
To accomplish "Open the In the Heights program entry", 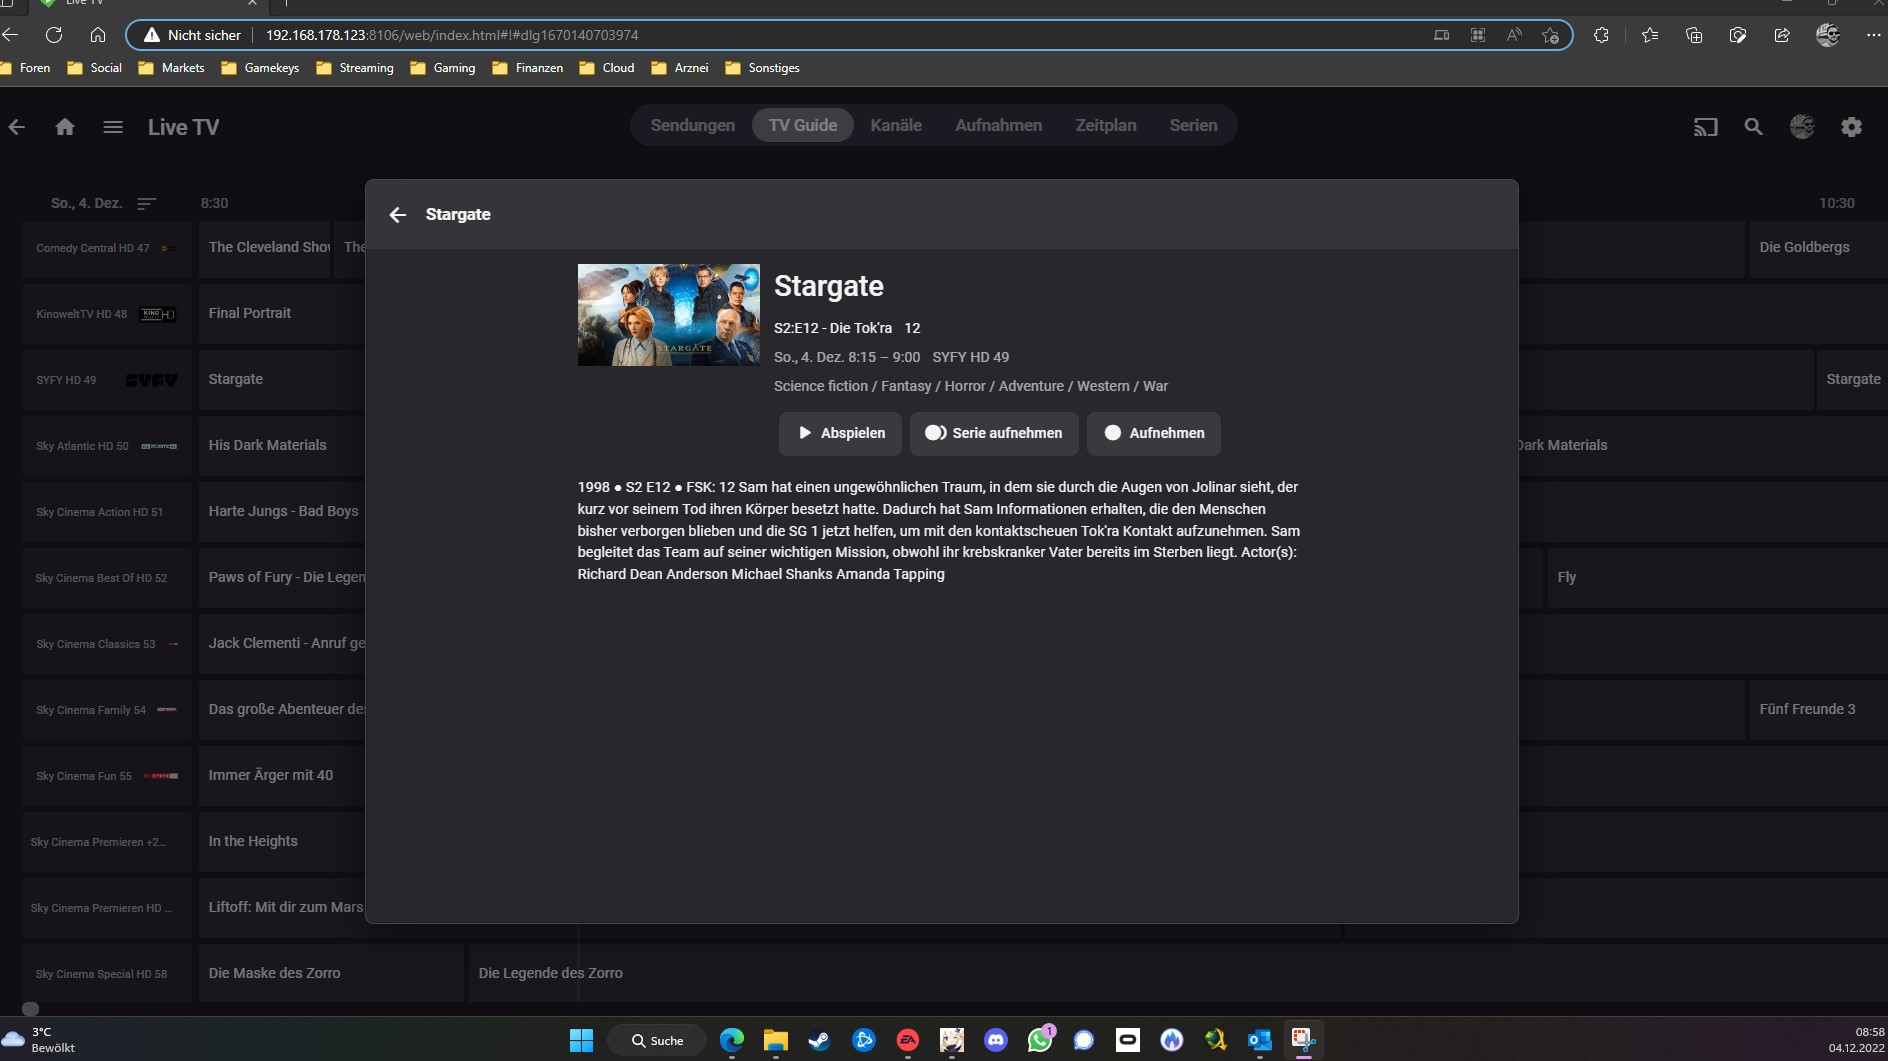I will click(282, 842).
